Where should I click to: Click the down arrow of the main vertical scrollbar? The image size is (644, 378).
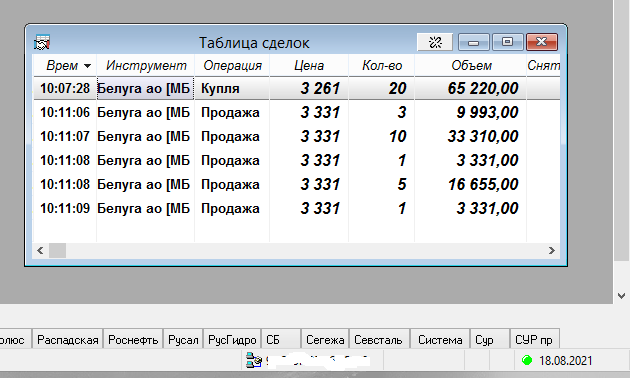(621, 295)
